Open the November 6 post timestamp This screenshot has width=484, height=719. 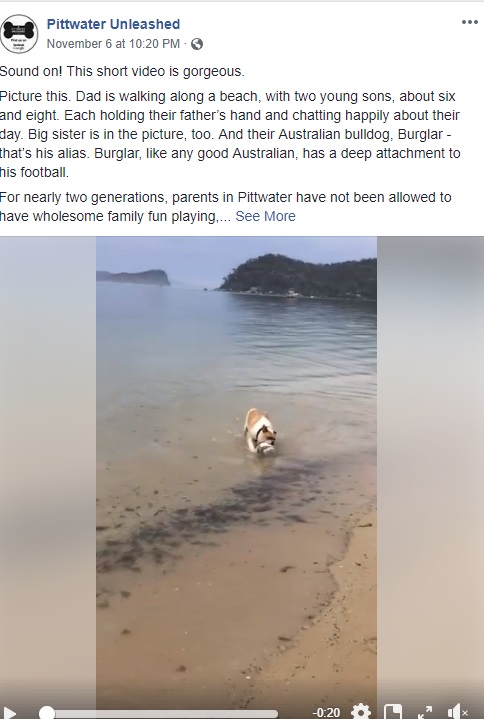113,44
